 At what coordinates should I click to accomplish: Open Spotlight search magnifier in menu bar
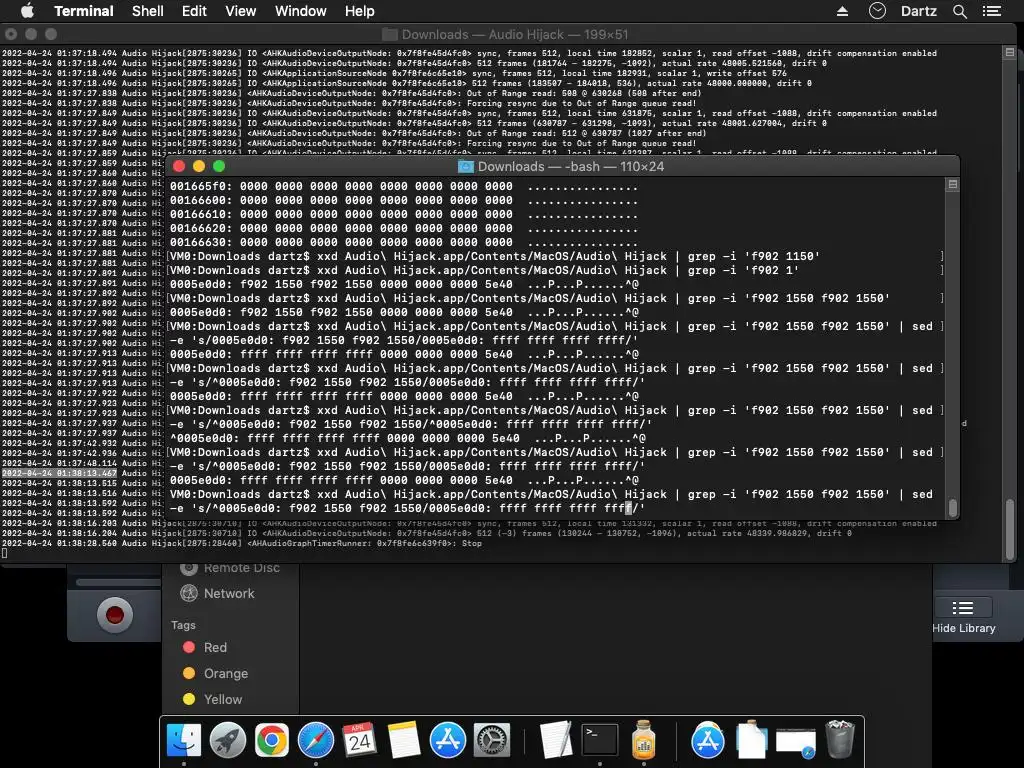(x=959, y=11)
